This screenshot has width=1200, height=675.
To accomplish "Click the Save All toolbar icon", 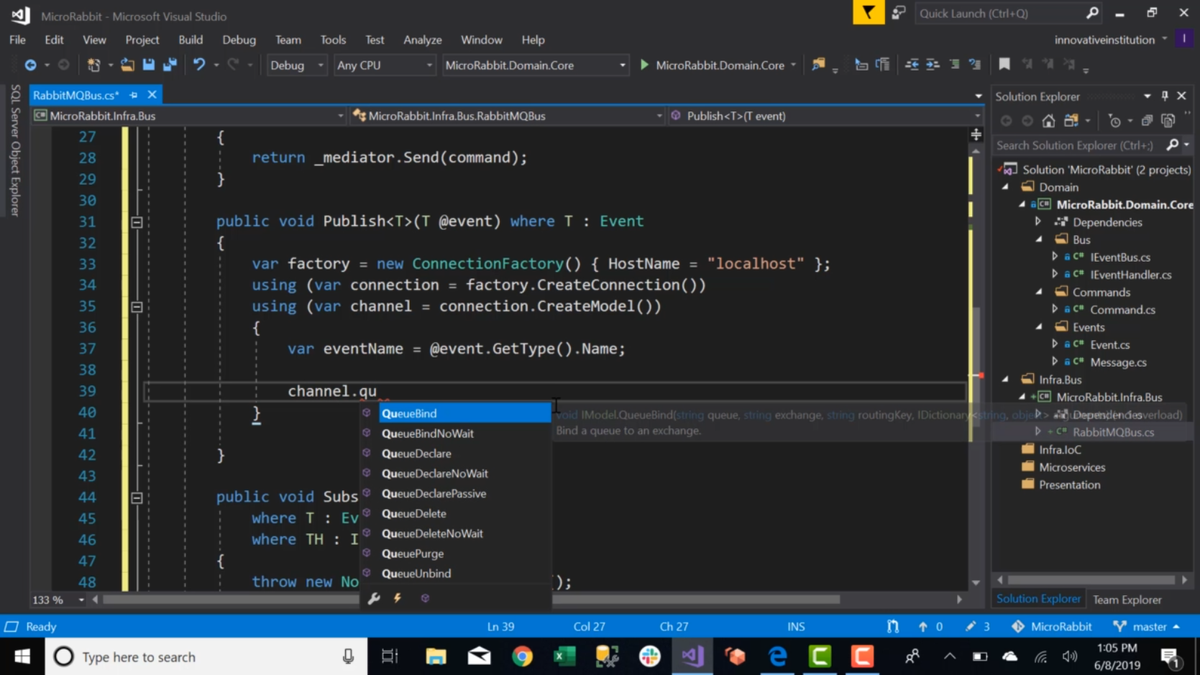I will click(x=169, y=65).
